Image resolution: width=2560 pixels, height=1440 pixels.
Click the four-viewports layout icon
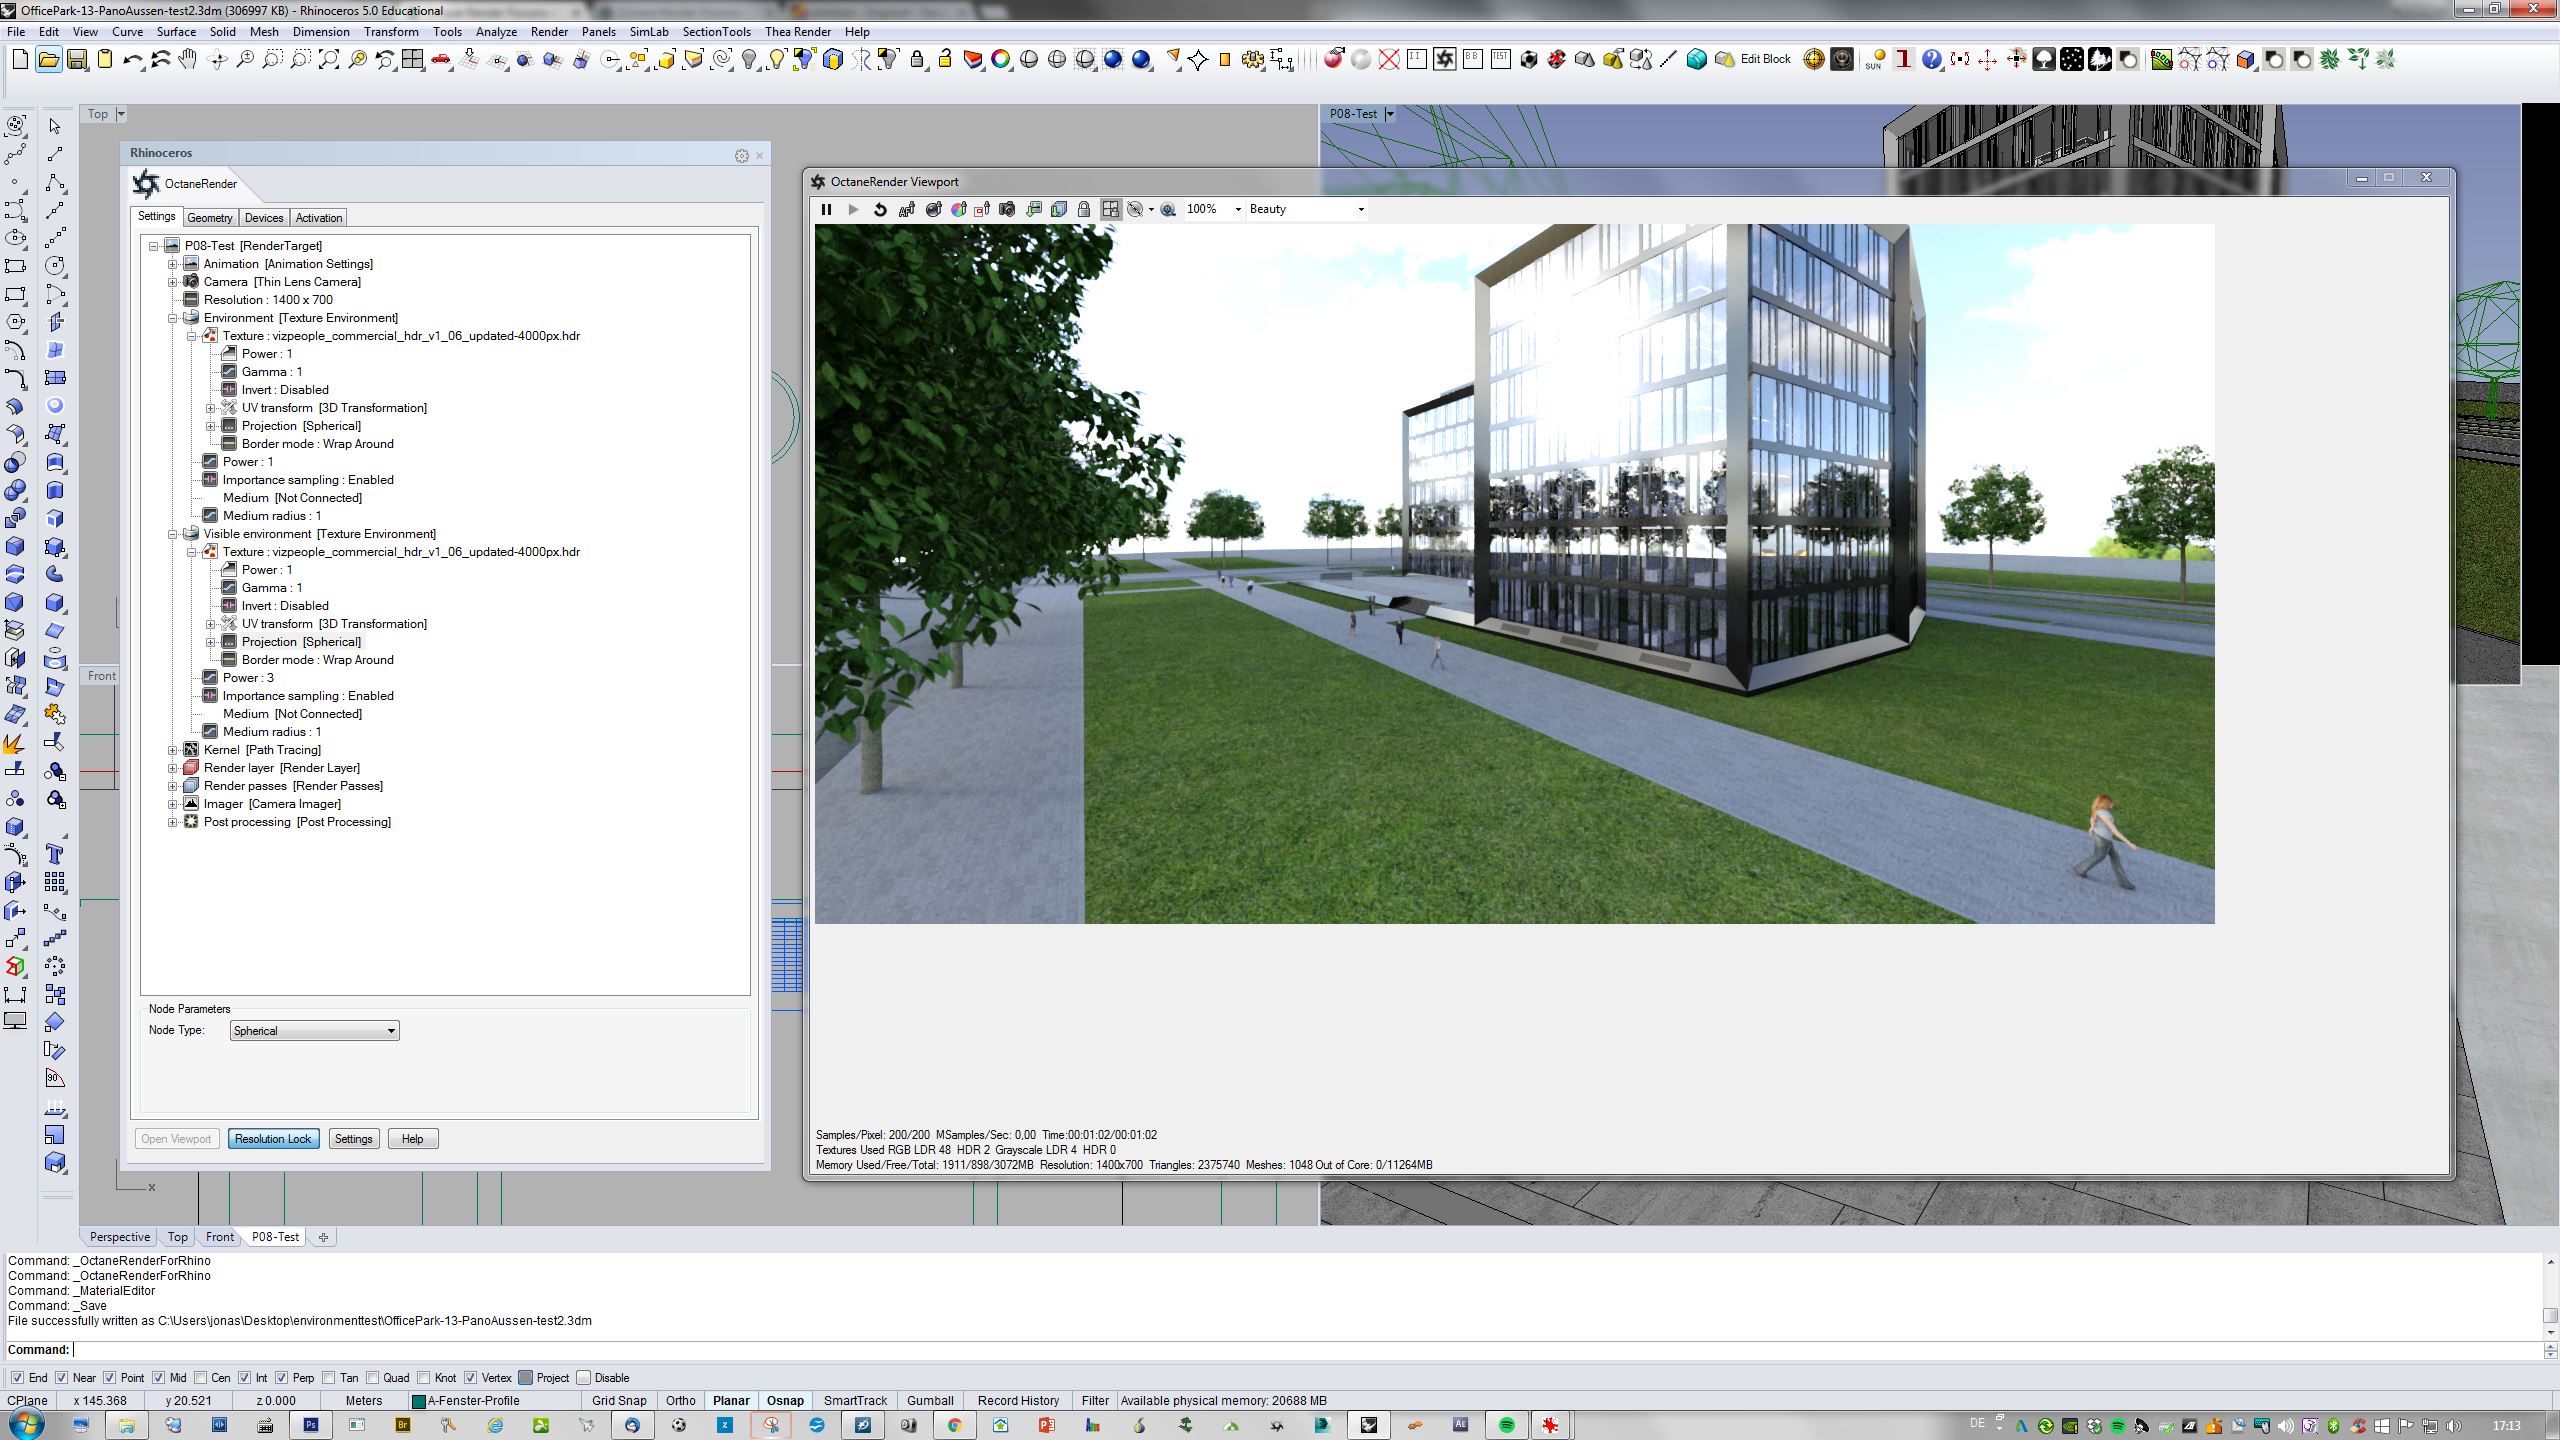click(x=412, y=60)
